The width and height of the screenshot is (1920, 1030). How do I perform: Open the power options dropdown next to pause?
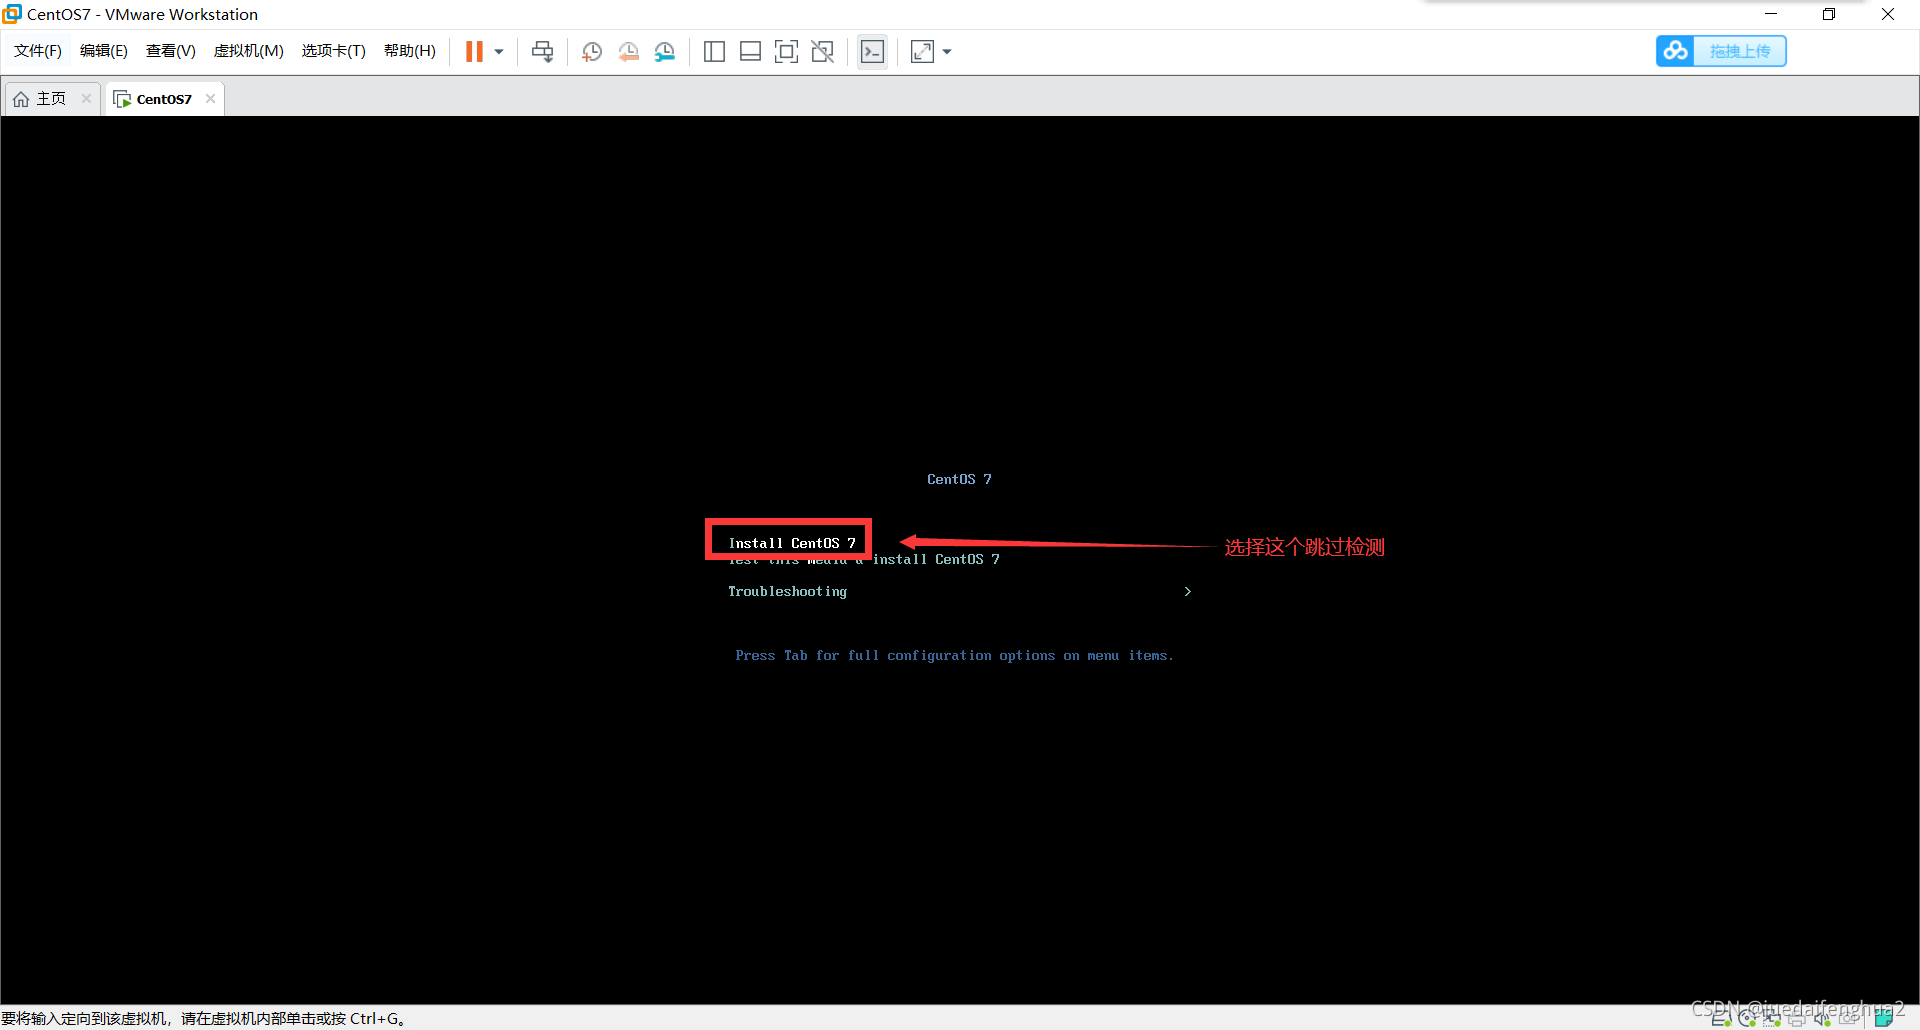coord(499,51)
